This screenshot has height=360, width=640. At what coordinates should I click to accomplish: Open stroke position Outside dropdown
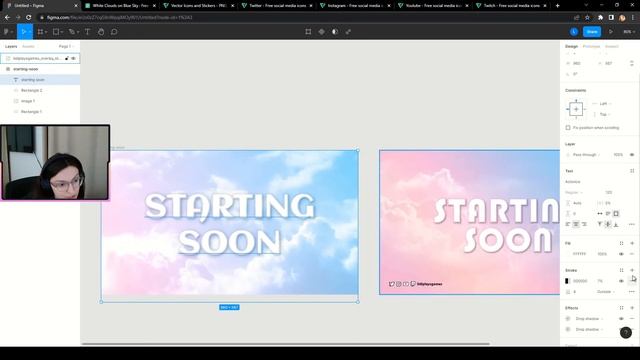pos(606,292)
